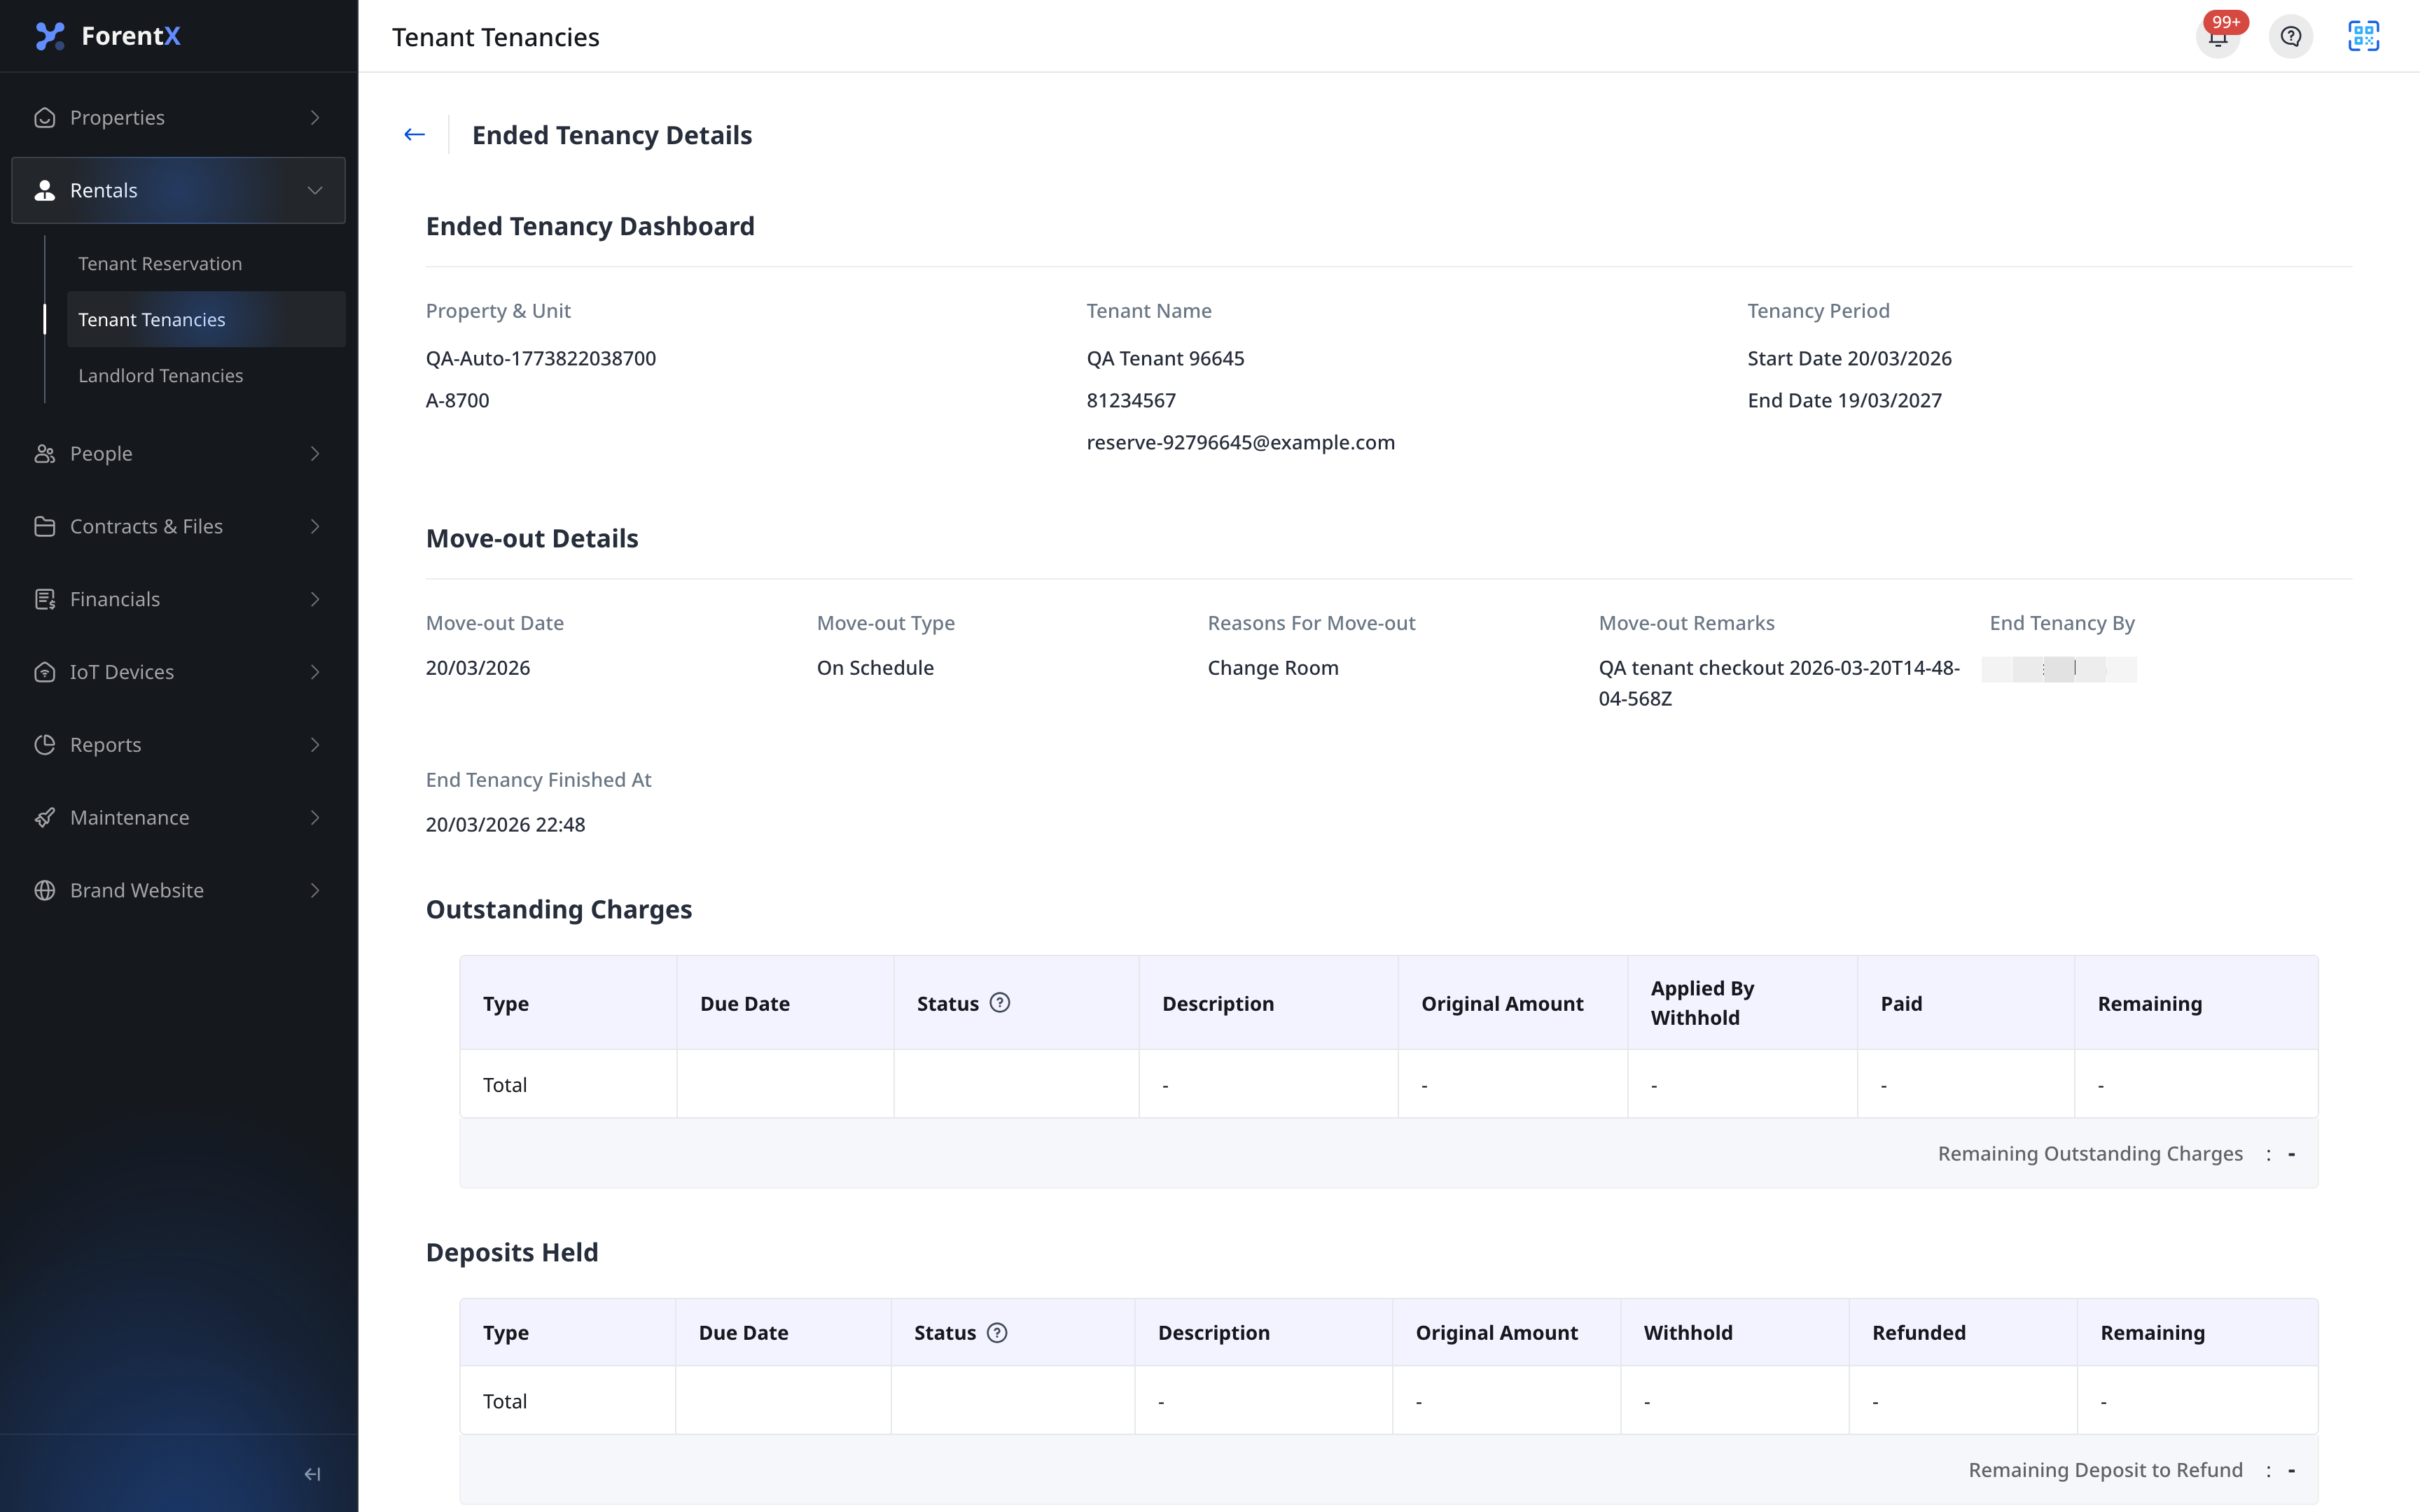The height and width of the screenshot is (1512, 2420).
Task: Click the Financials ledger icon
Action: [45, 599]
